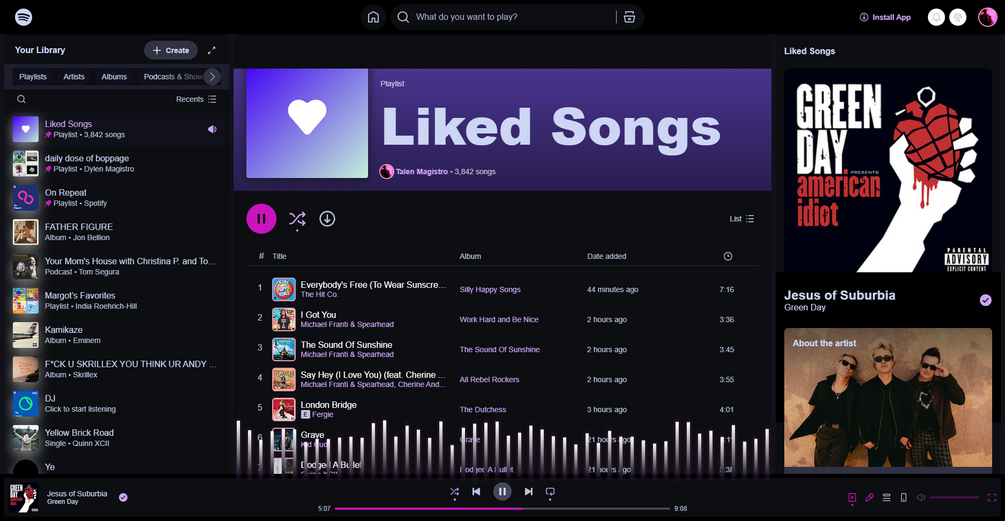
Task: Pause playback in bottom player bar
Action: click(502, 492)
